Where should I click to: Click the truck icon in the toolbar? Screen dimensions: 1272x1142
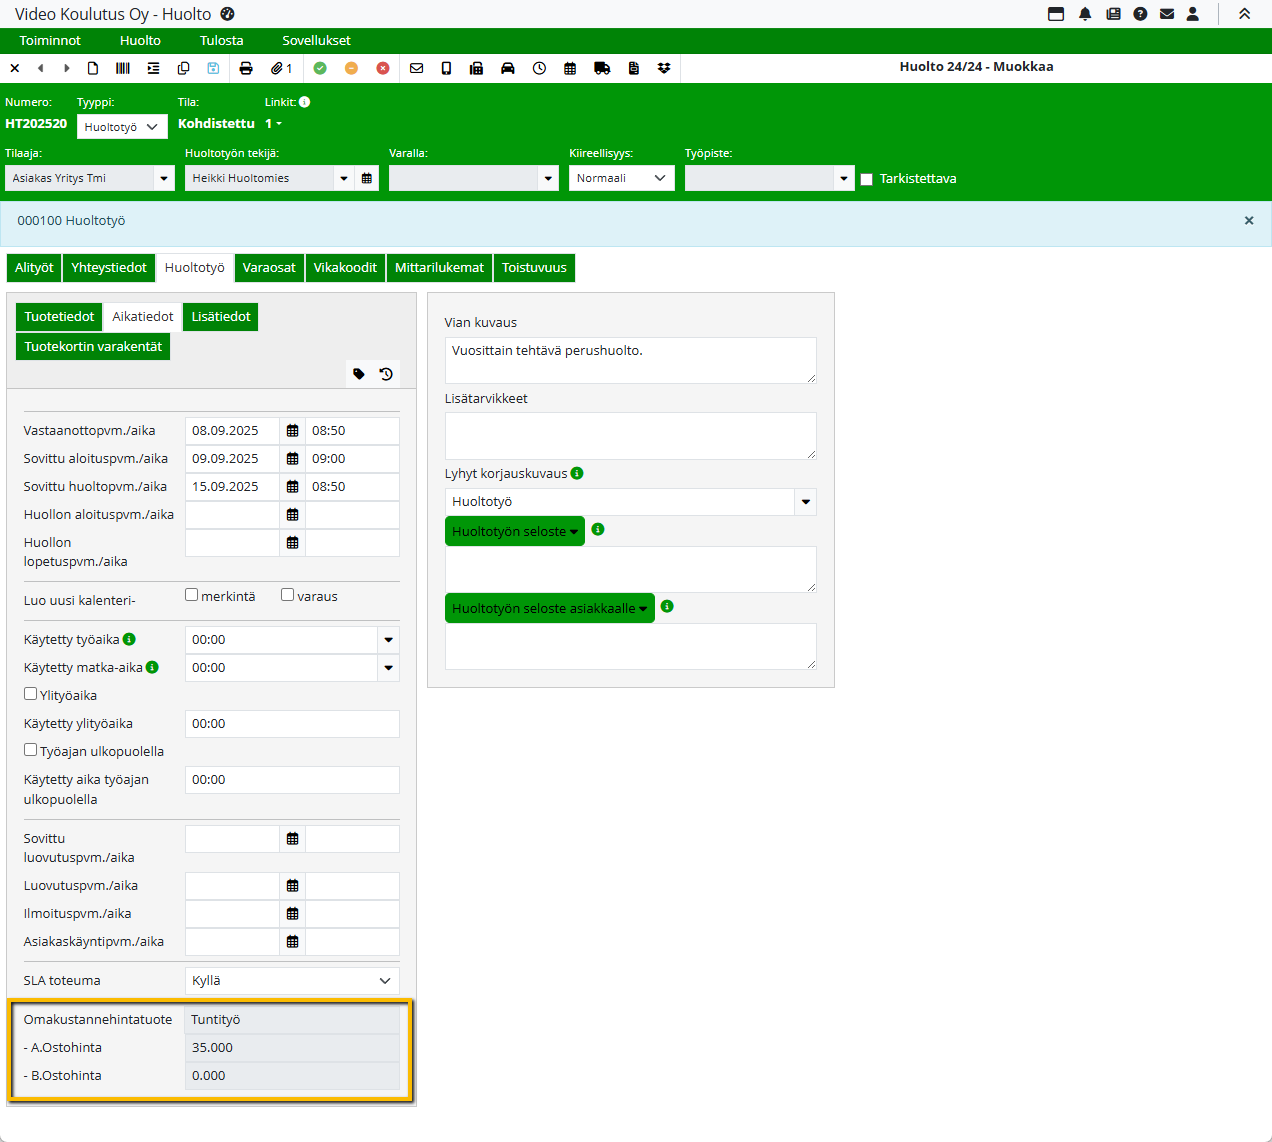pyautogui.click(x=602, y=68)
